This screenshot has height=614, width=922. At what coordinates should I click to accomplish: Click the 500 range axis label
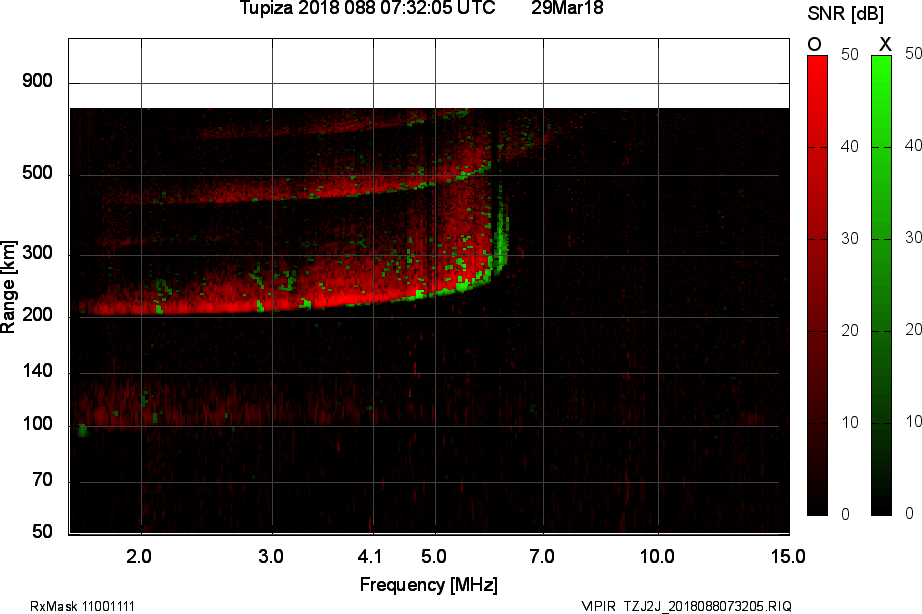coord(37,173)
